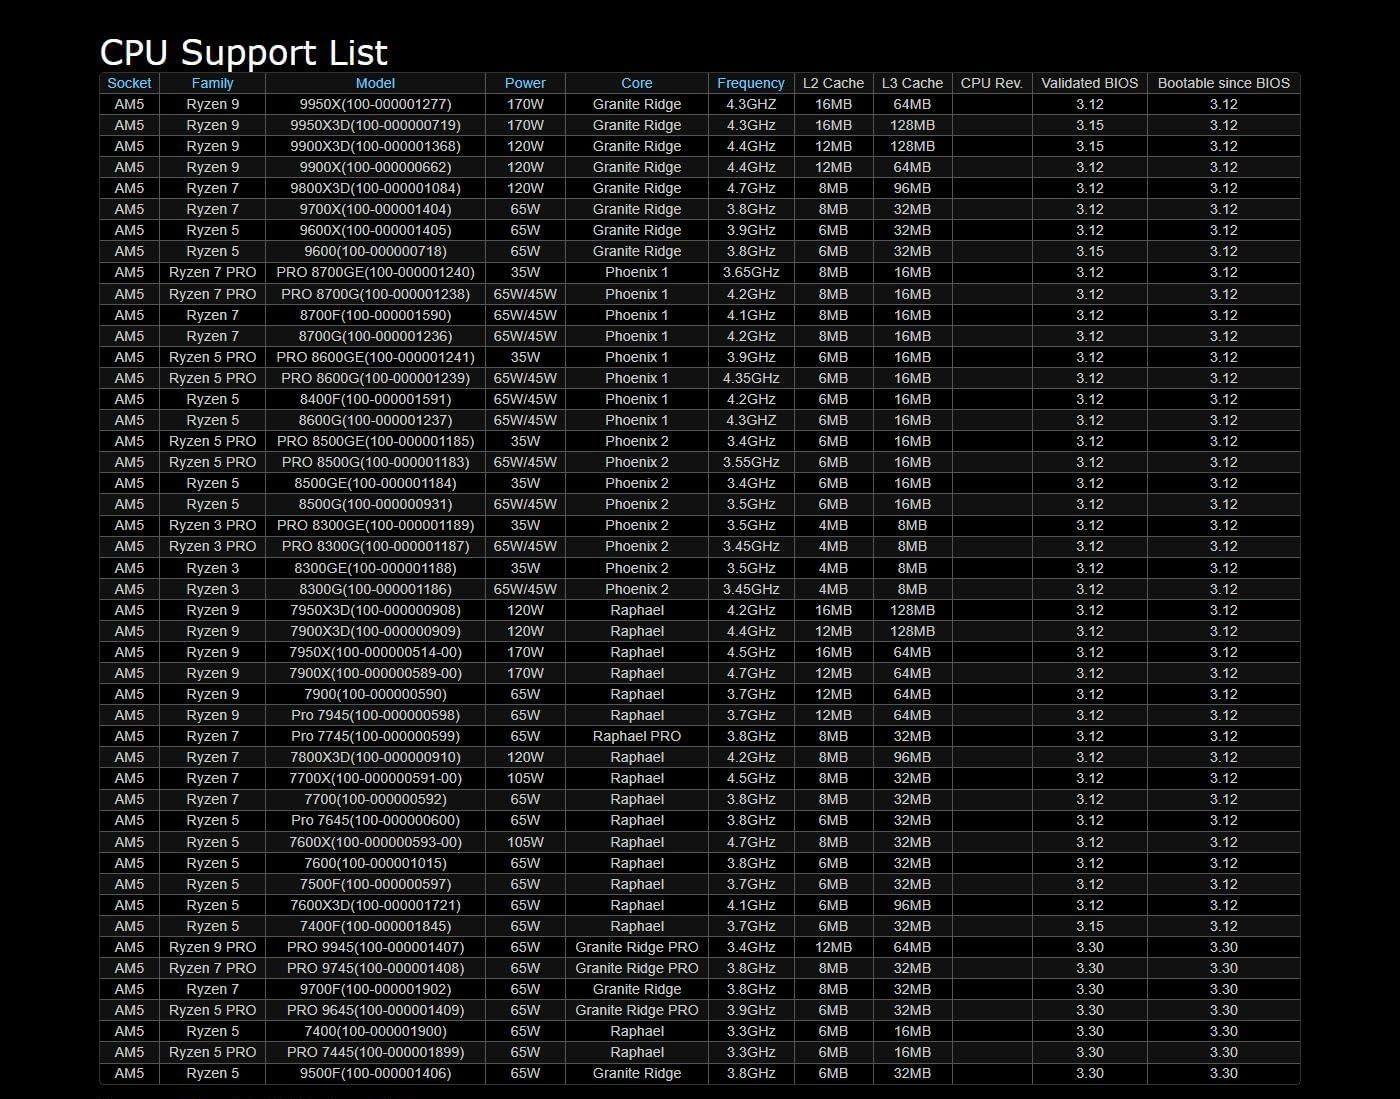Image resolution: width=1400 pixels, height=1099 pixels.
Task: Click the L2 Cache column header
Action: coord(833,83)
